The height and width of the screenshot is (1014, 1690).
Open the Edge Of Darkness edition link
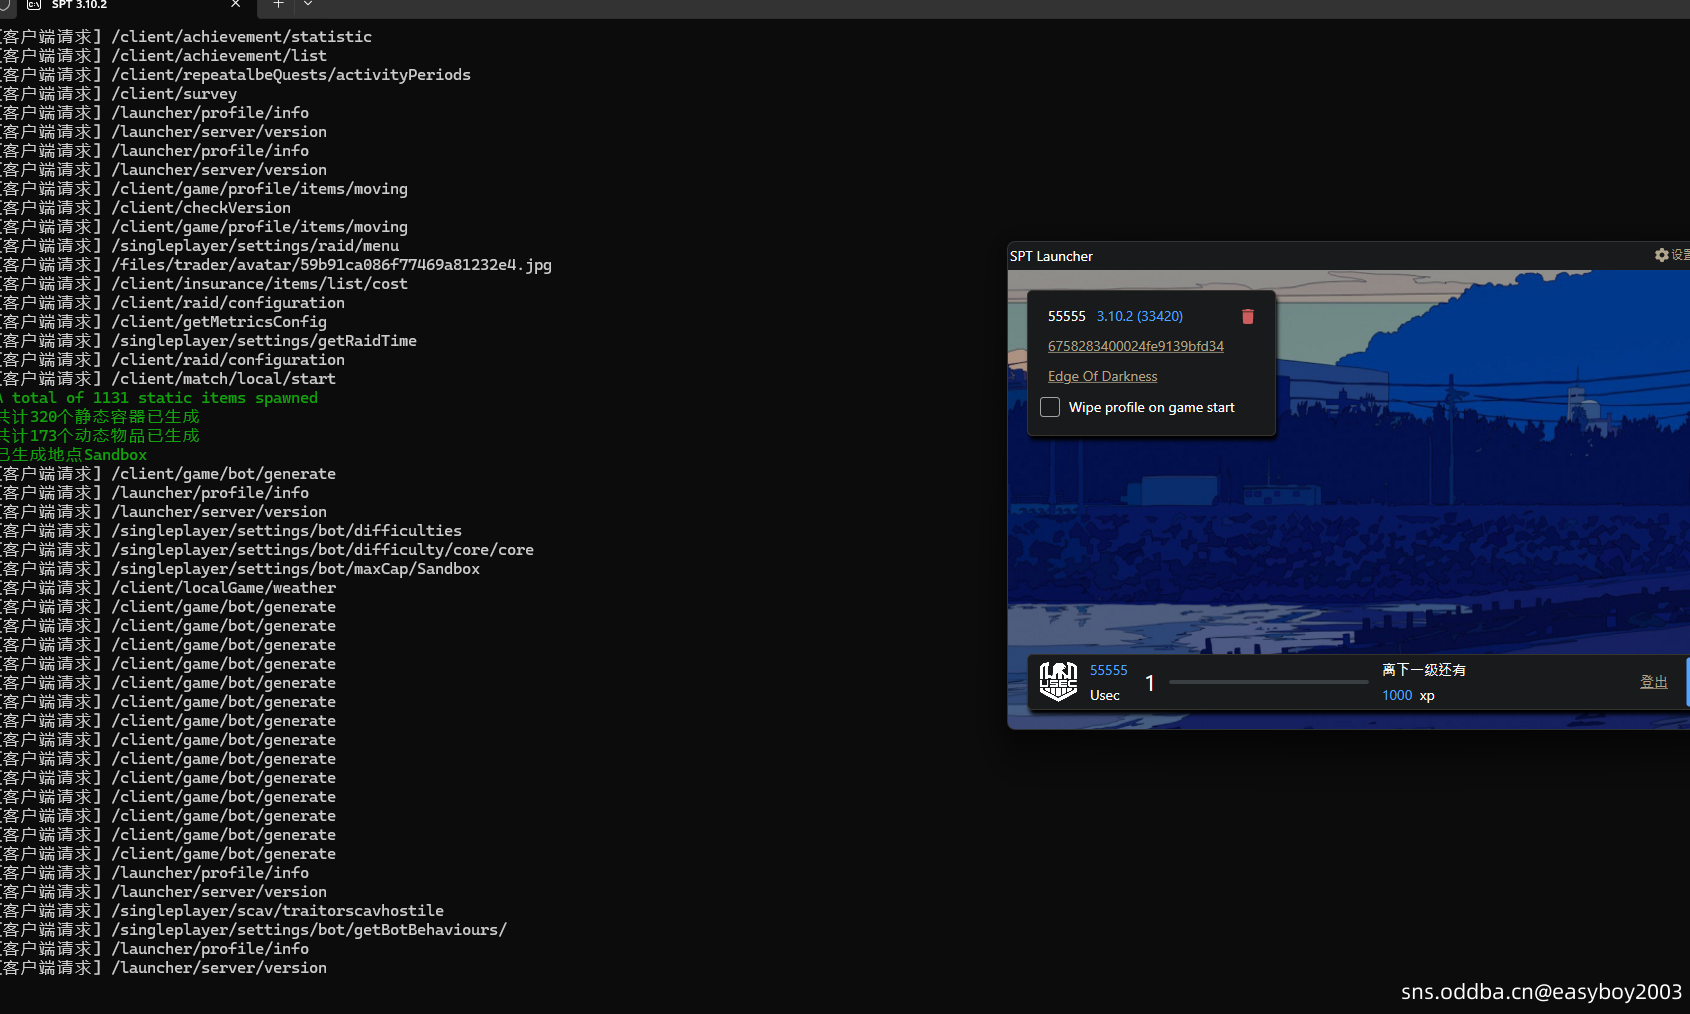[1102, 376]
